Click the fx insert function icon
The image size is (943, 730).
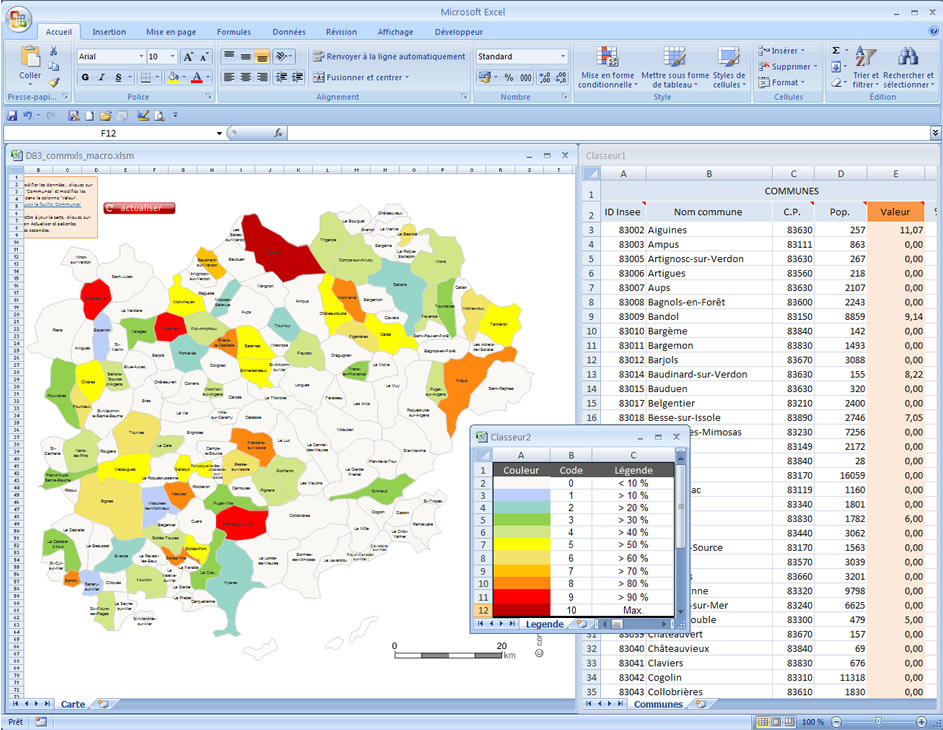278,133
